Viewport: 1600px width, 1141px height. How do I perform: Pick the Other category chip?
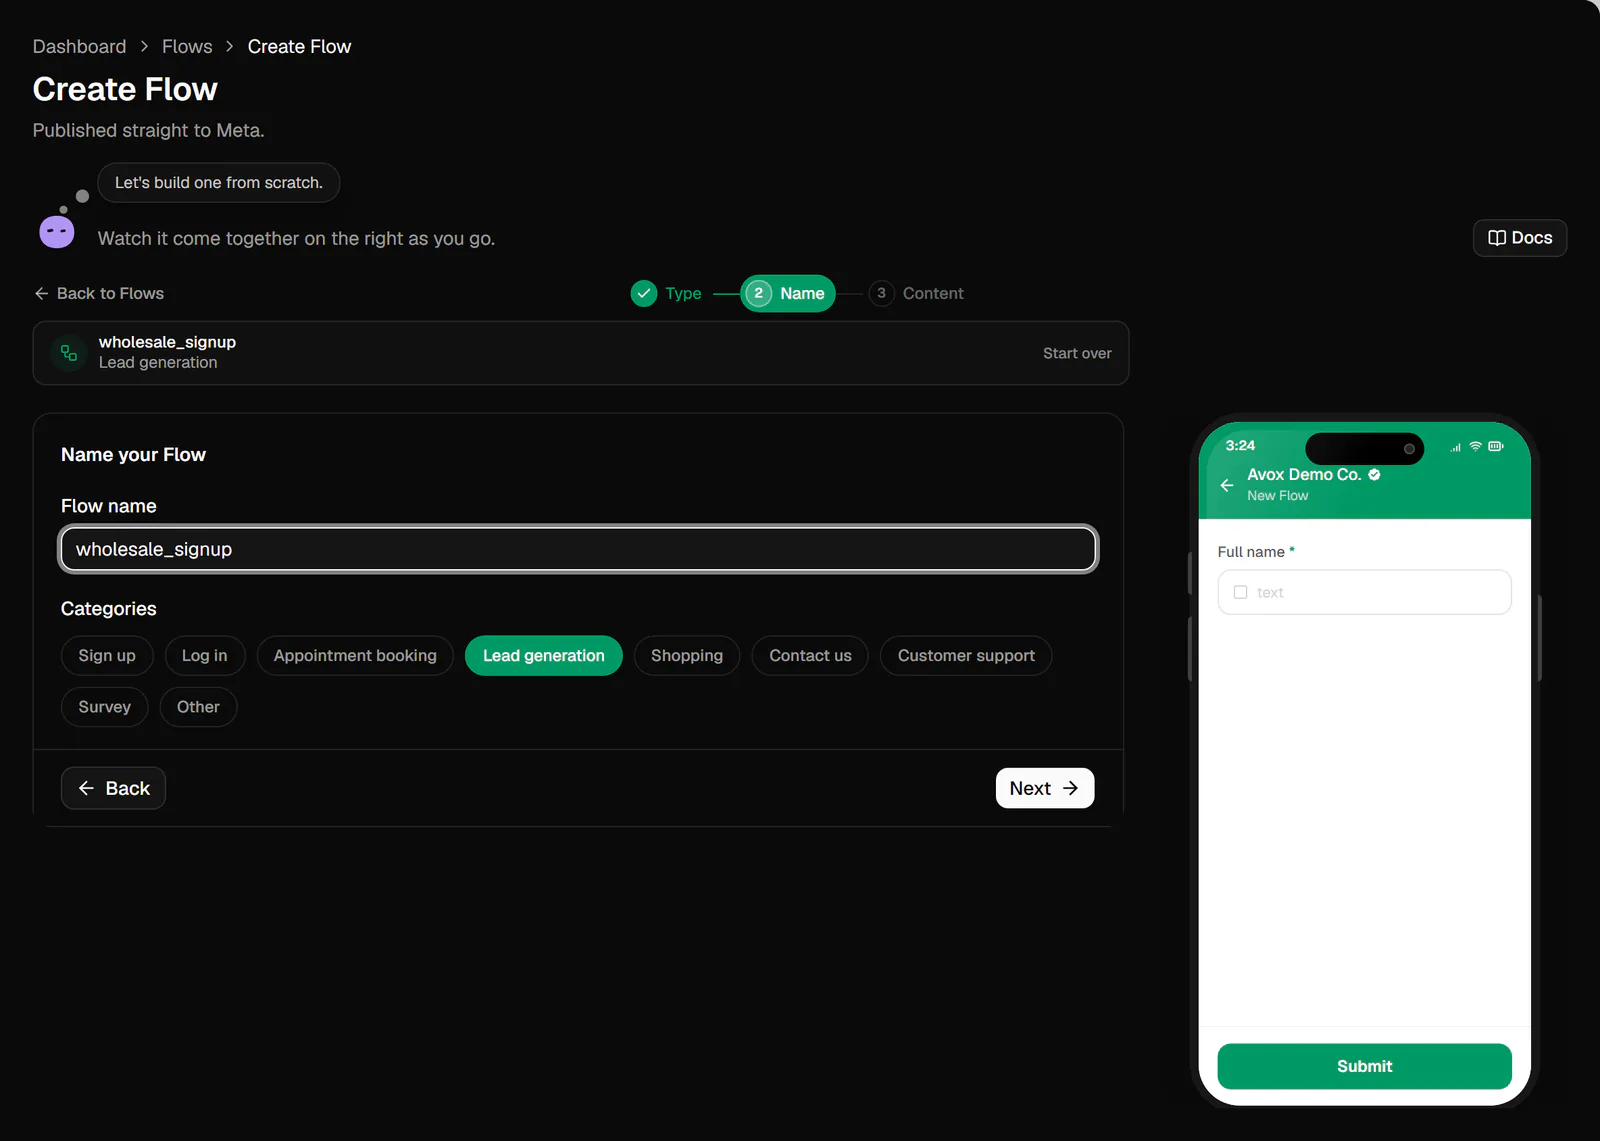[198, 707]
